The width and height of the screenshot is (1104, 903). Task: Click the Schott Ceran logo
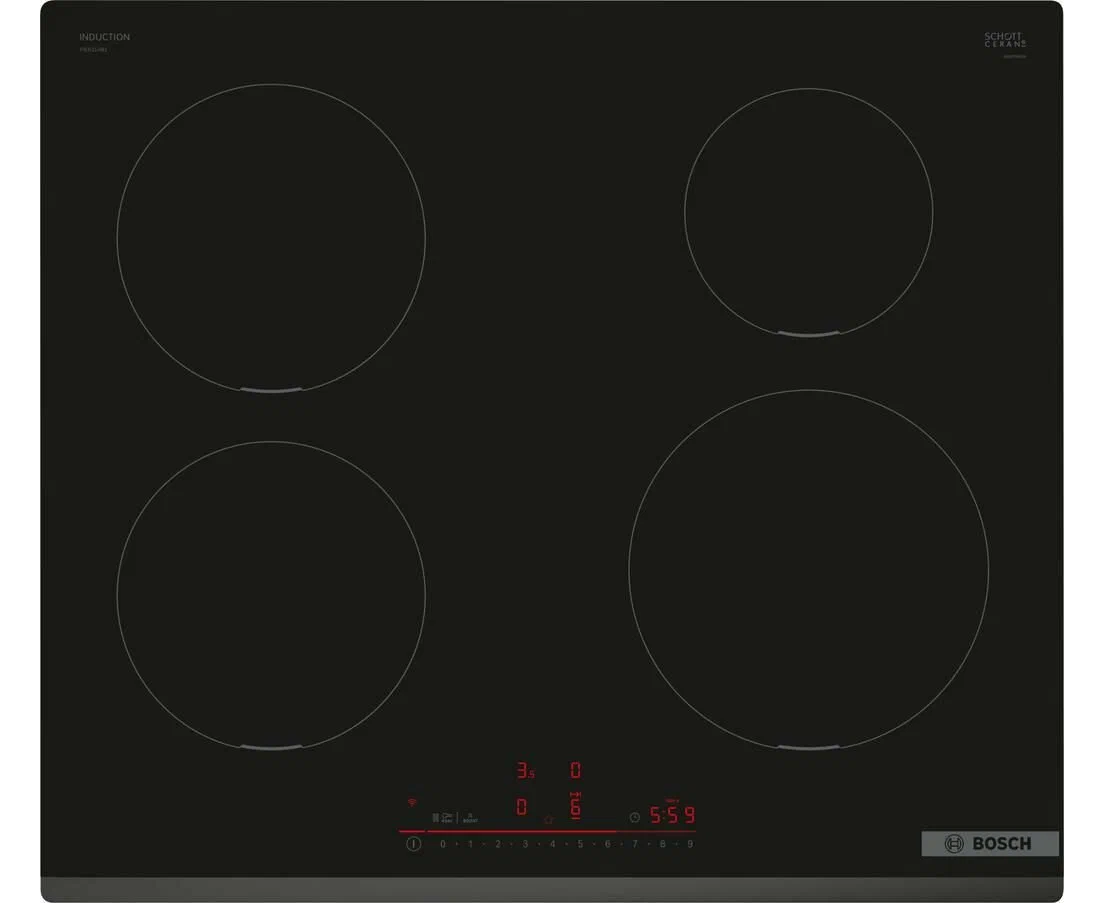pyautogui.click(x=1004, y=41)
